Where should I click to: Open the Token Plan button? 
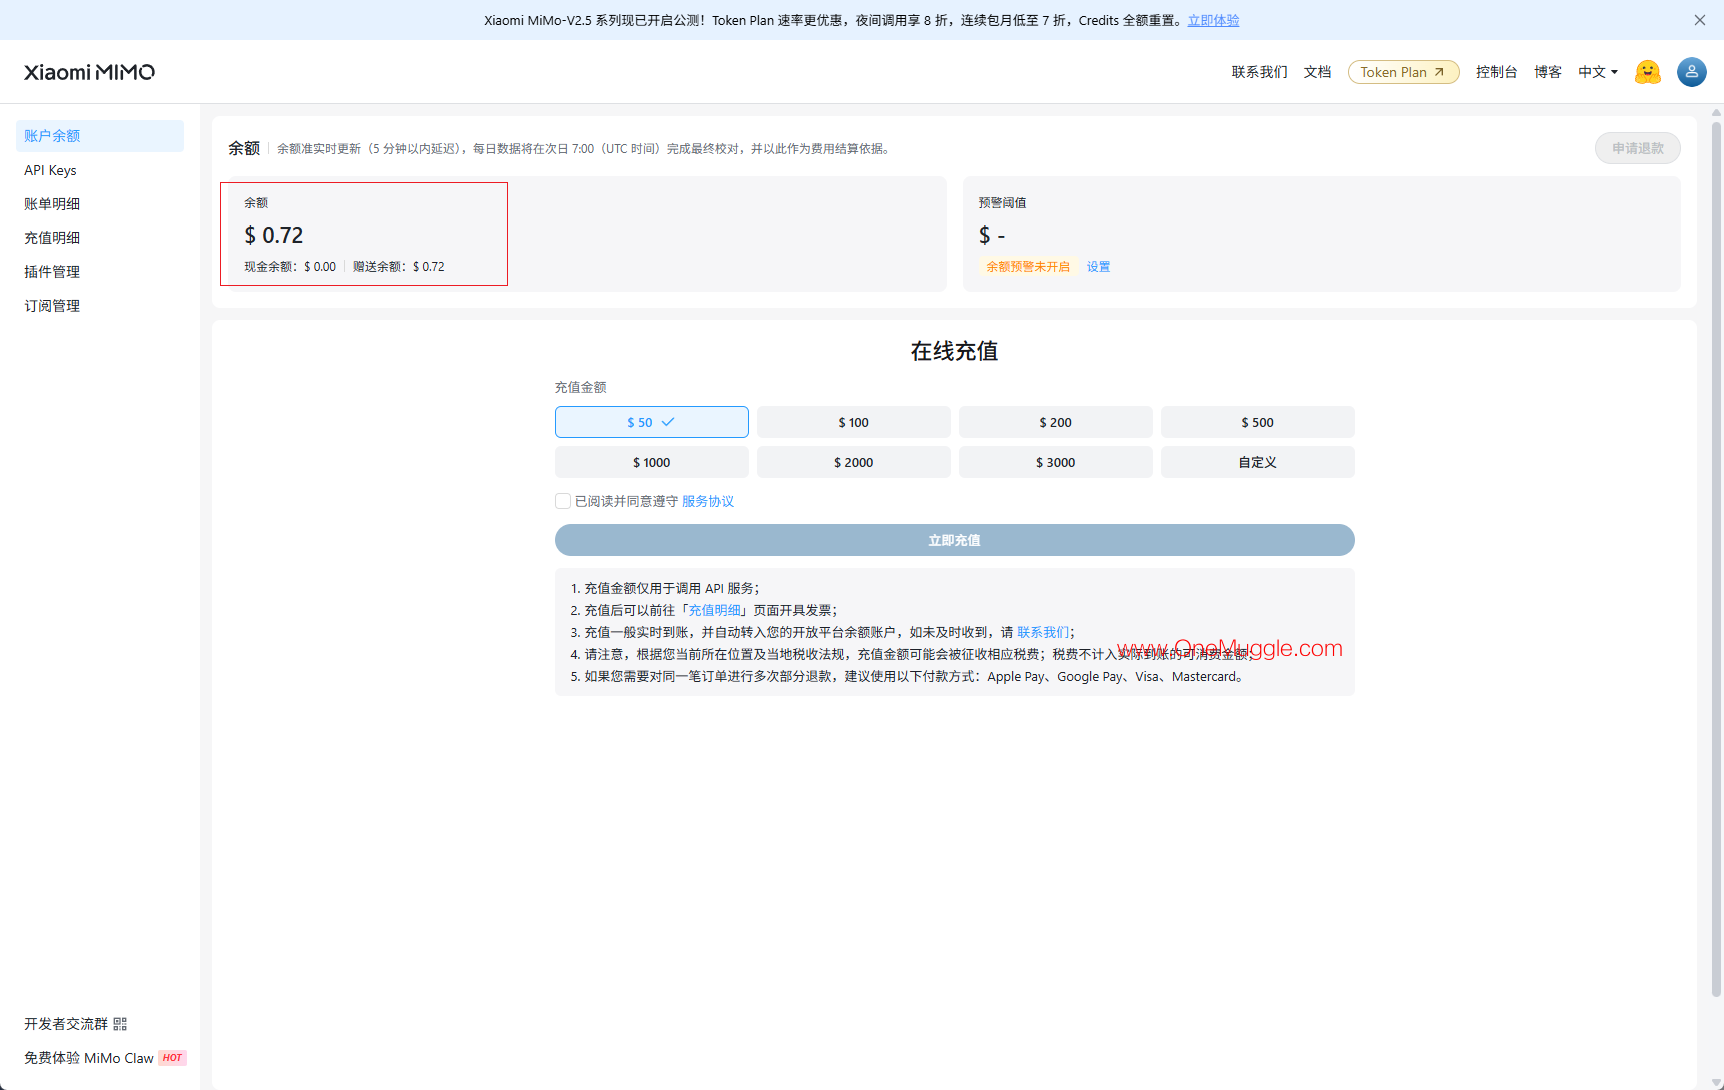point(1403,72)
